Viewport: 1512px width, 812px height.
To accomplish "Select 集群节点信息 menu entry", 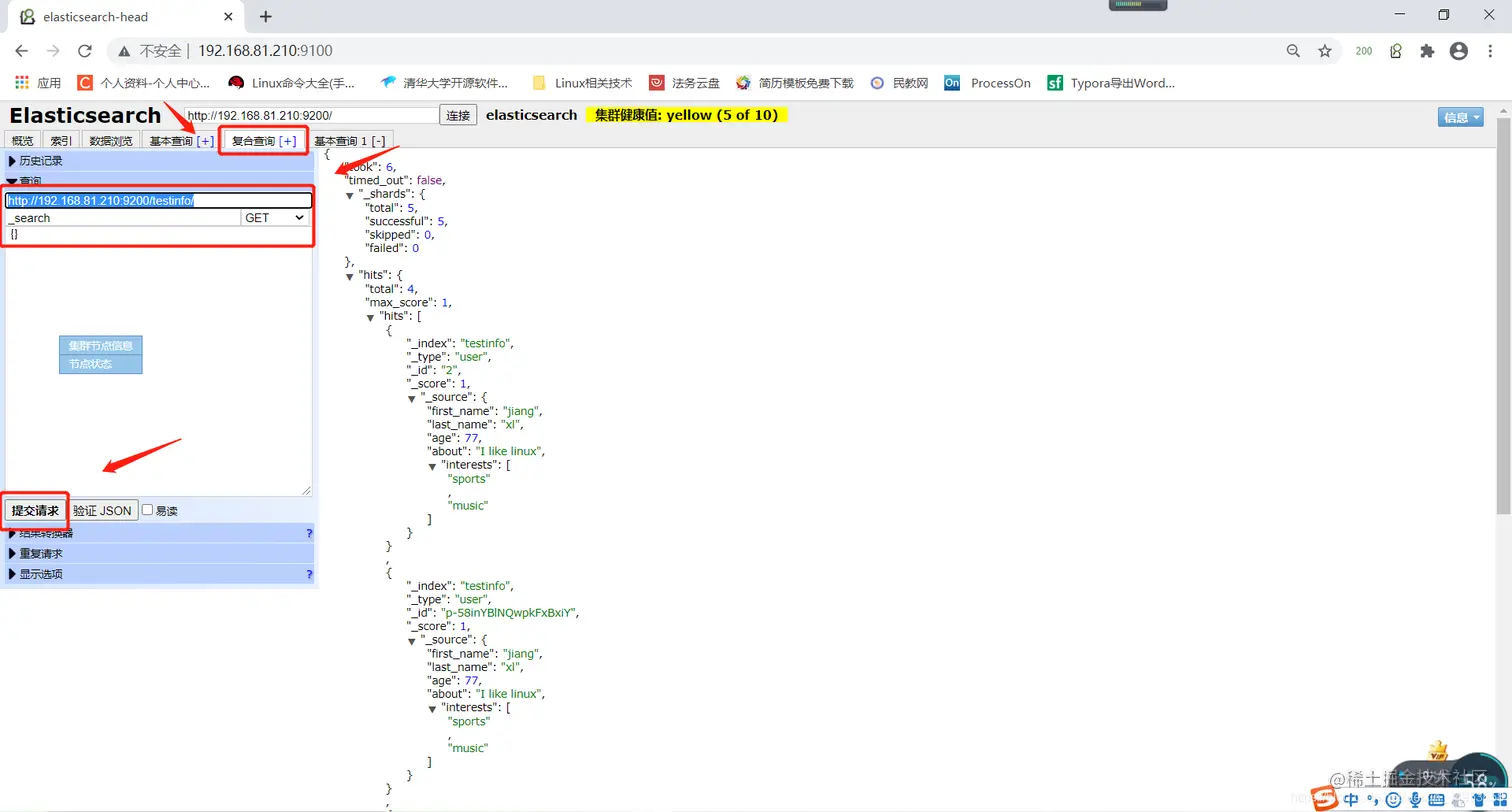I will pyautogui.click(x=101, y=346).
